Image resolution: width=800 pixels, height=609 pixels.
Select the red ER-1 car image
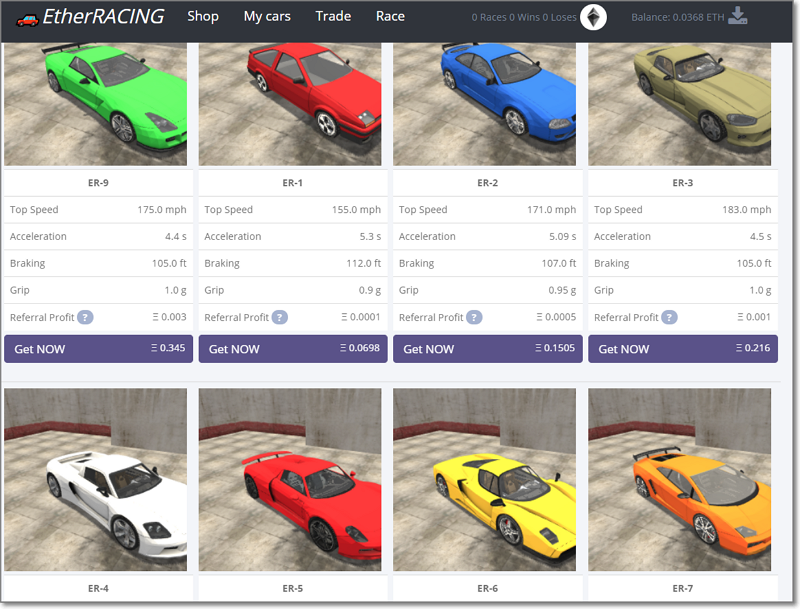(290, 104)
